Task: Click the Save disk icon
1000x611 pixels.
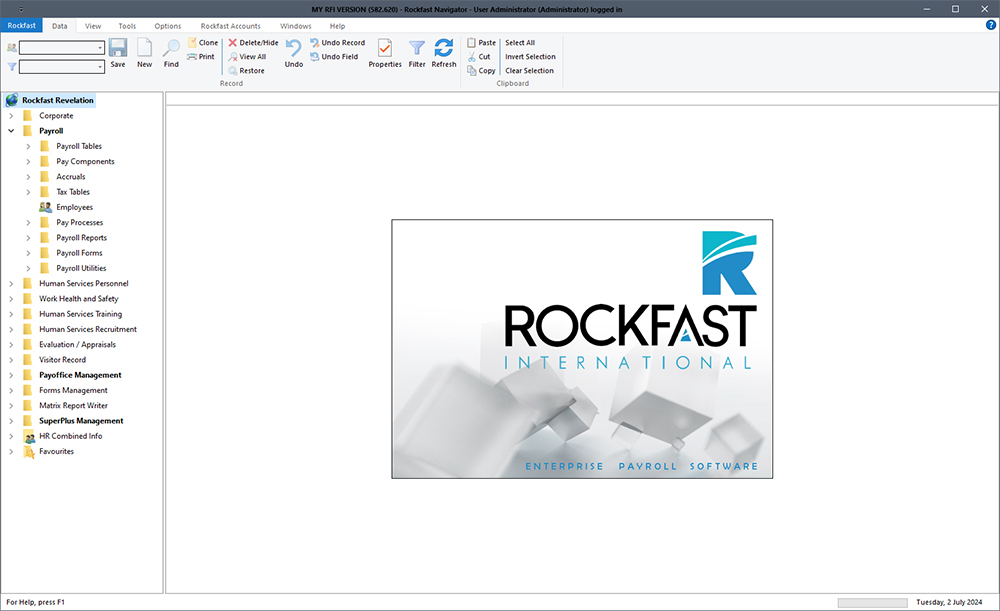Action: [118, 48]
